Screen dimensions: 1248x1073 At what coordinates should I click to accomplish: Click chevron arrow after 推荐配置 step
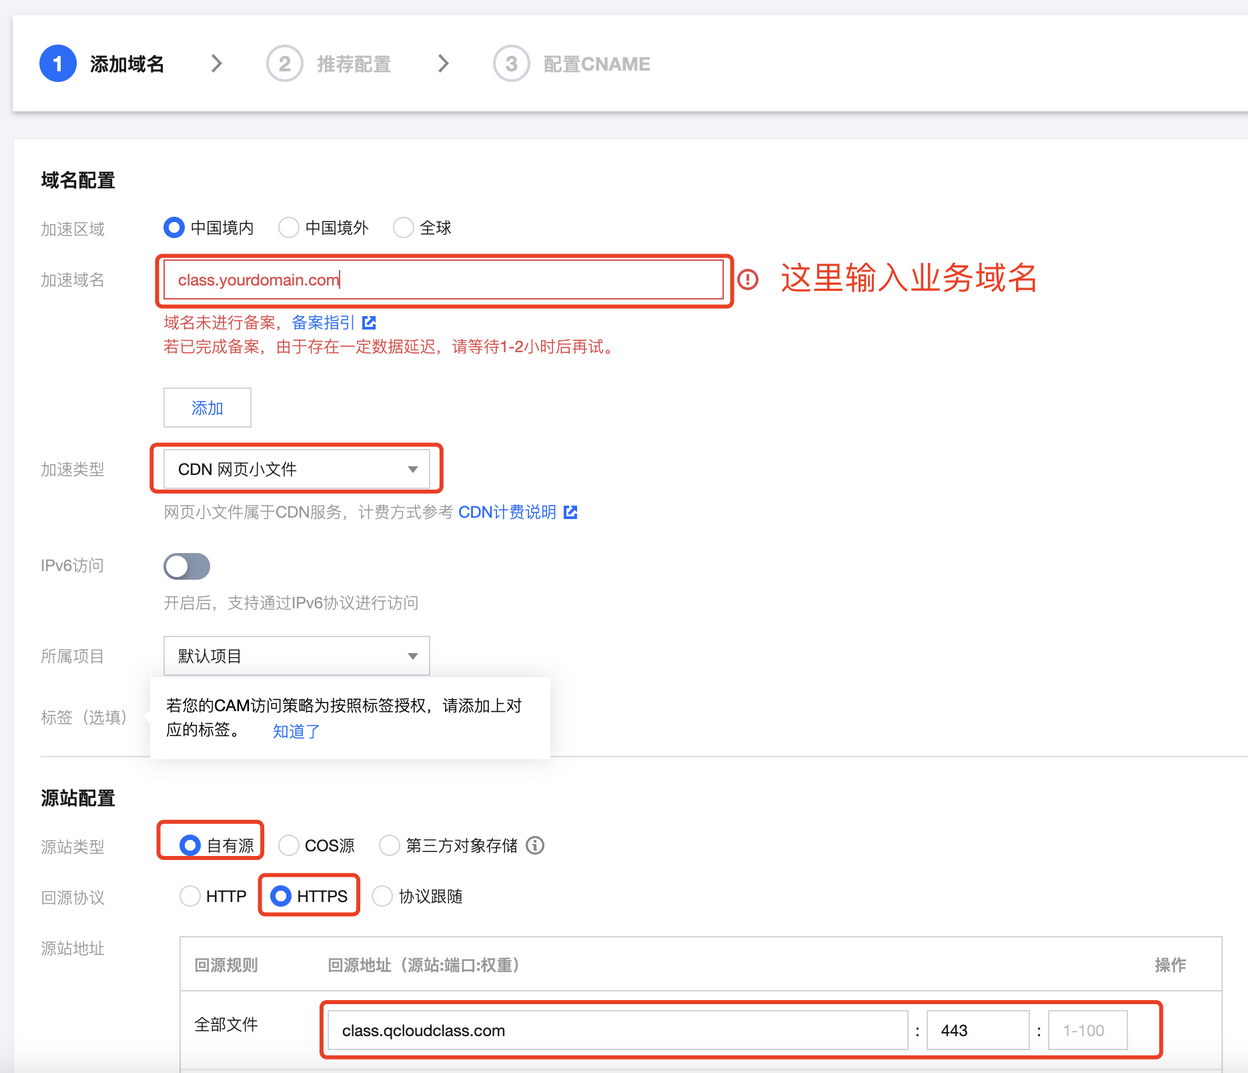(443, 64)
